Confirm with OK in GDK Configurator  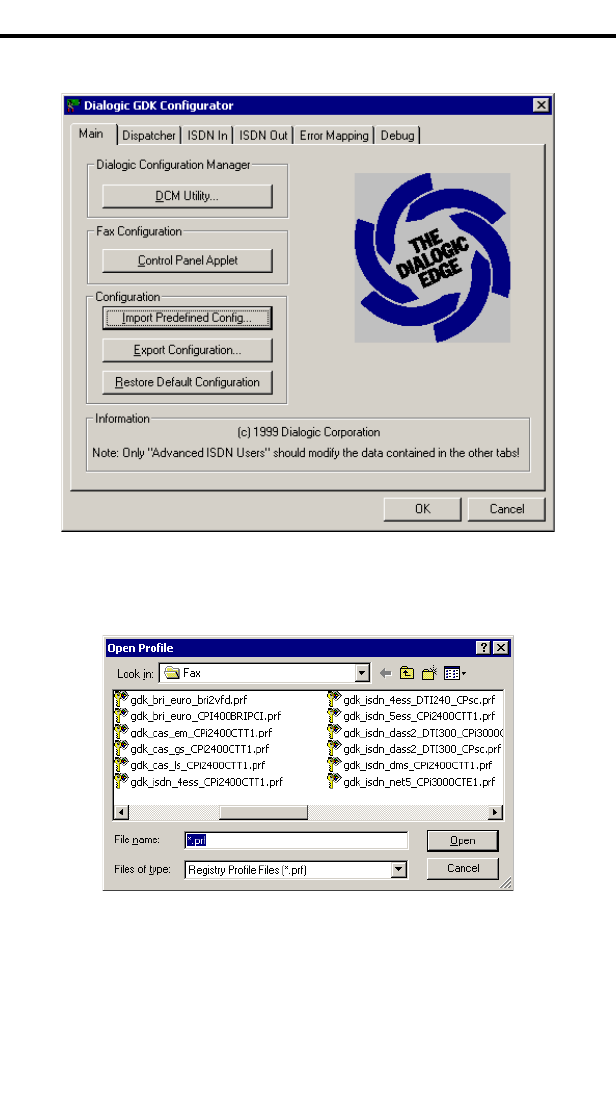[x=422, y=509]
